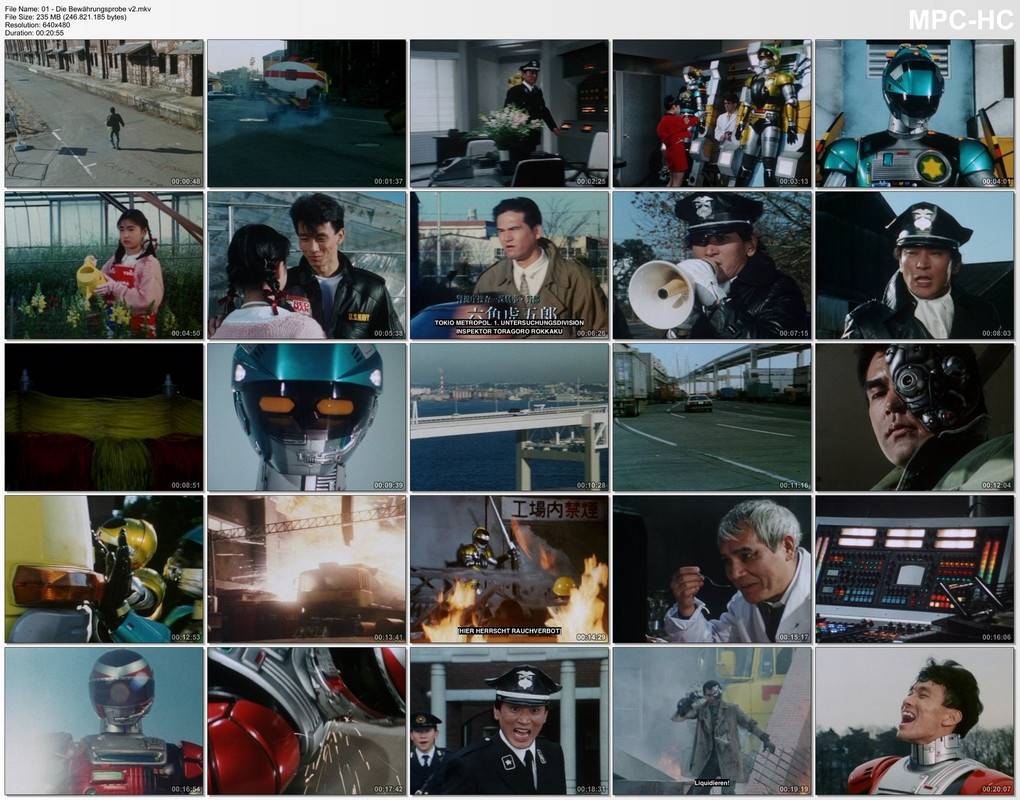Viewport: 1020px width, 800px height.
Task: Click the 00:12:53 gold robot hand thumbnail
Action: point(104,570)
